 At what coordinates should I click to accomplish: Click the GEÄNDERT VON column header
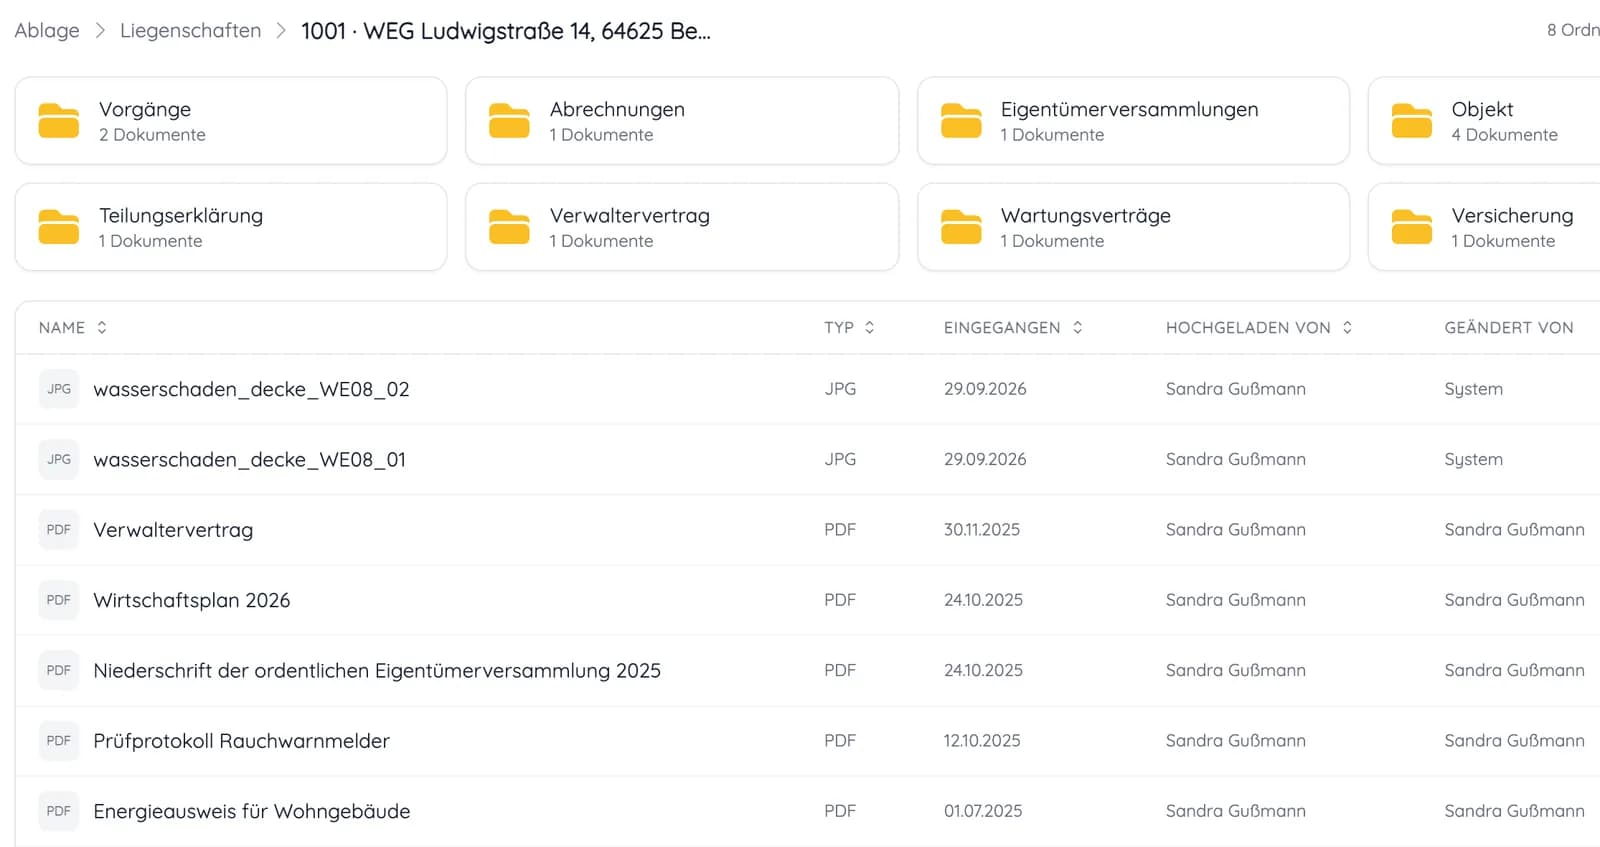coord(1509,328)
